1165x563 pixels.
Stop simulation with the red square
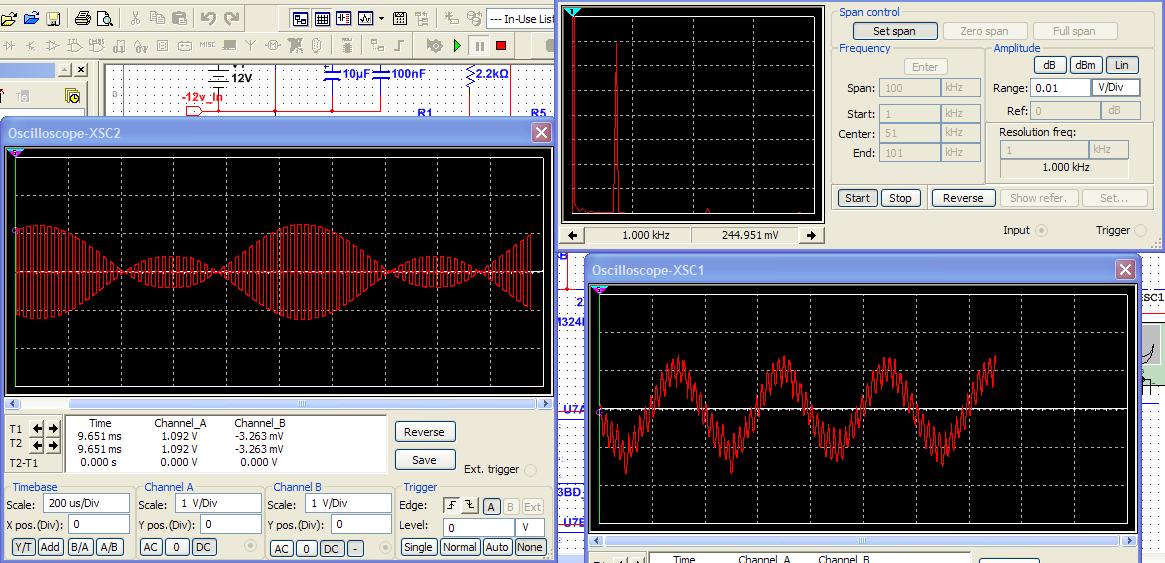tap(501, 46)
